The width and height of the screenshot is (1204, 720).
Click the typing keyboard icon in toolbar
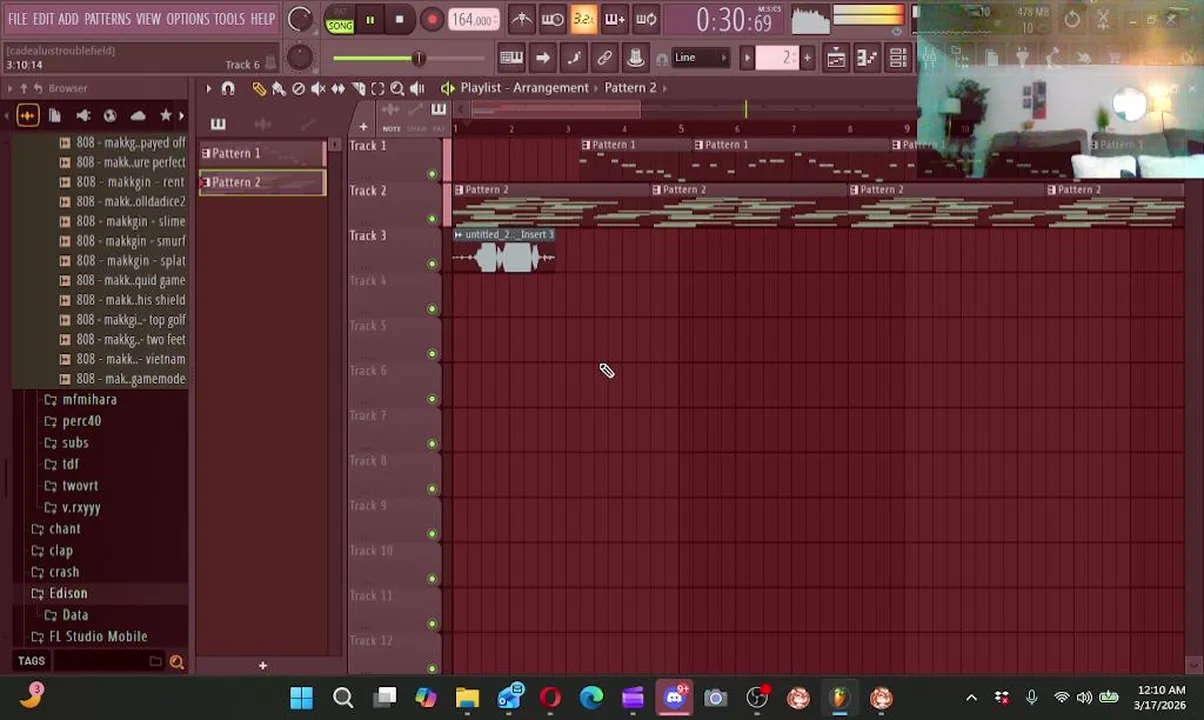click(x=511, y=58)
